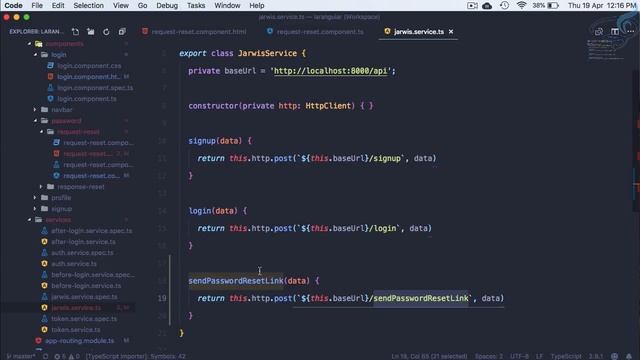Open auth.service.ts file
Screen dimensions: 640x360
74,264
